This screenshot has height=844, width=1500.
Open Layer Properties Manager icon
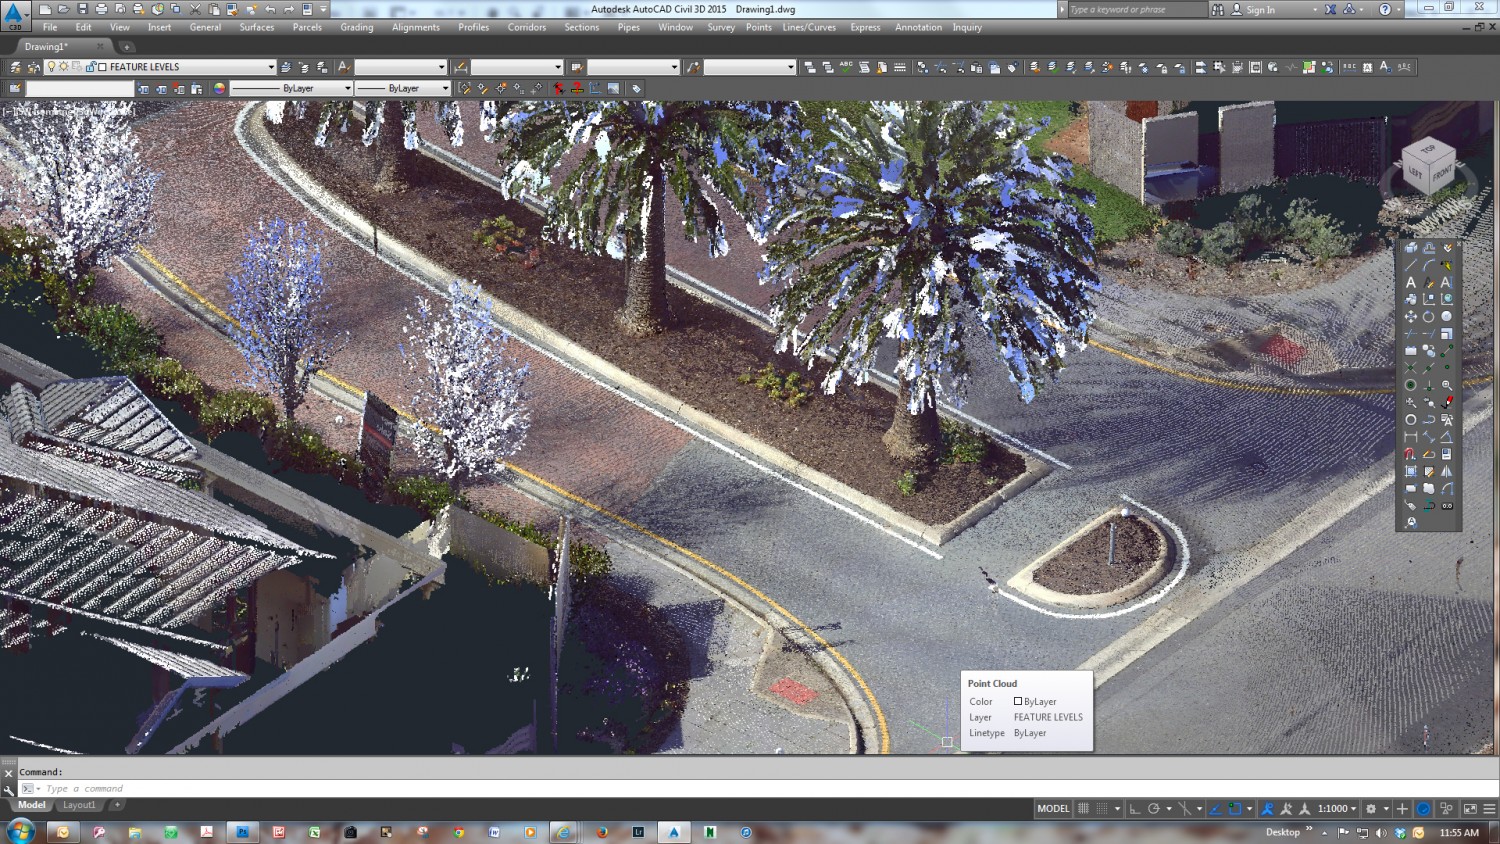tap(15, 67)
